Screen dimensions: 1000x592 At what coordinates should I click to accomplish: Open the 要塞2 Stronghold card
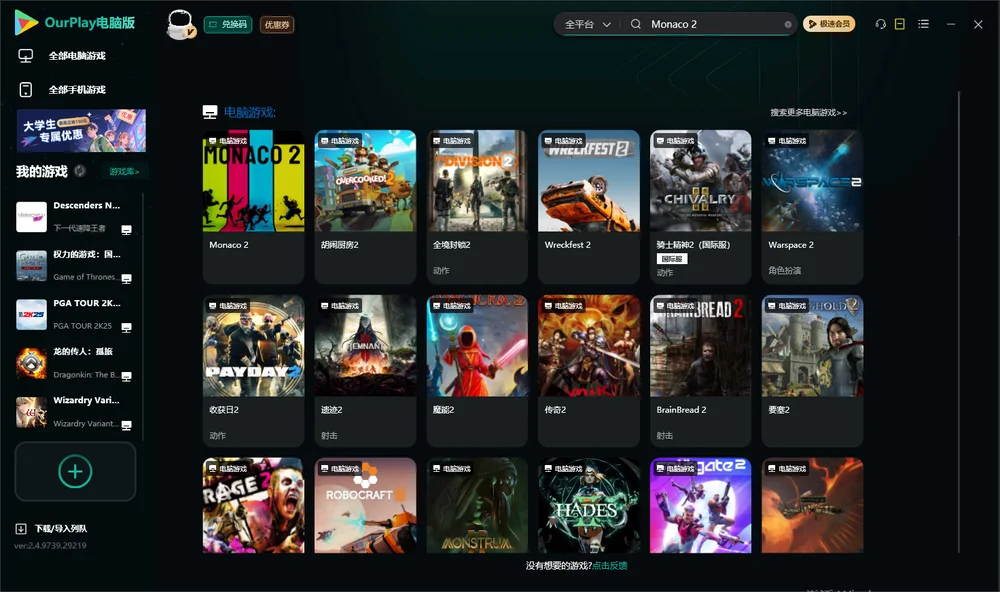pos(812,371)
